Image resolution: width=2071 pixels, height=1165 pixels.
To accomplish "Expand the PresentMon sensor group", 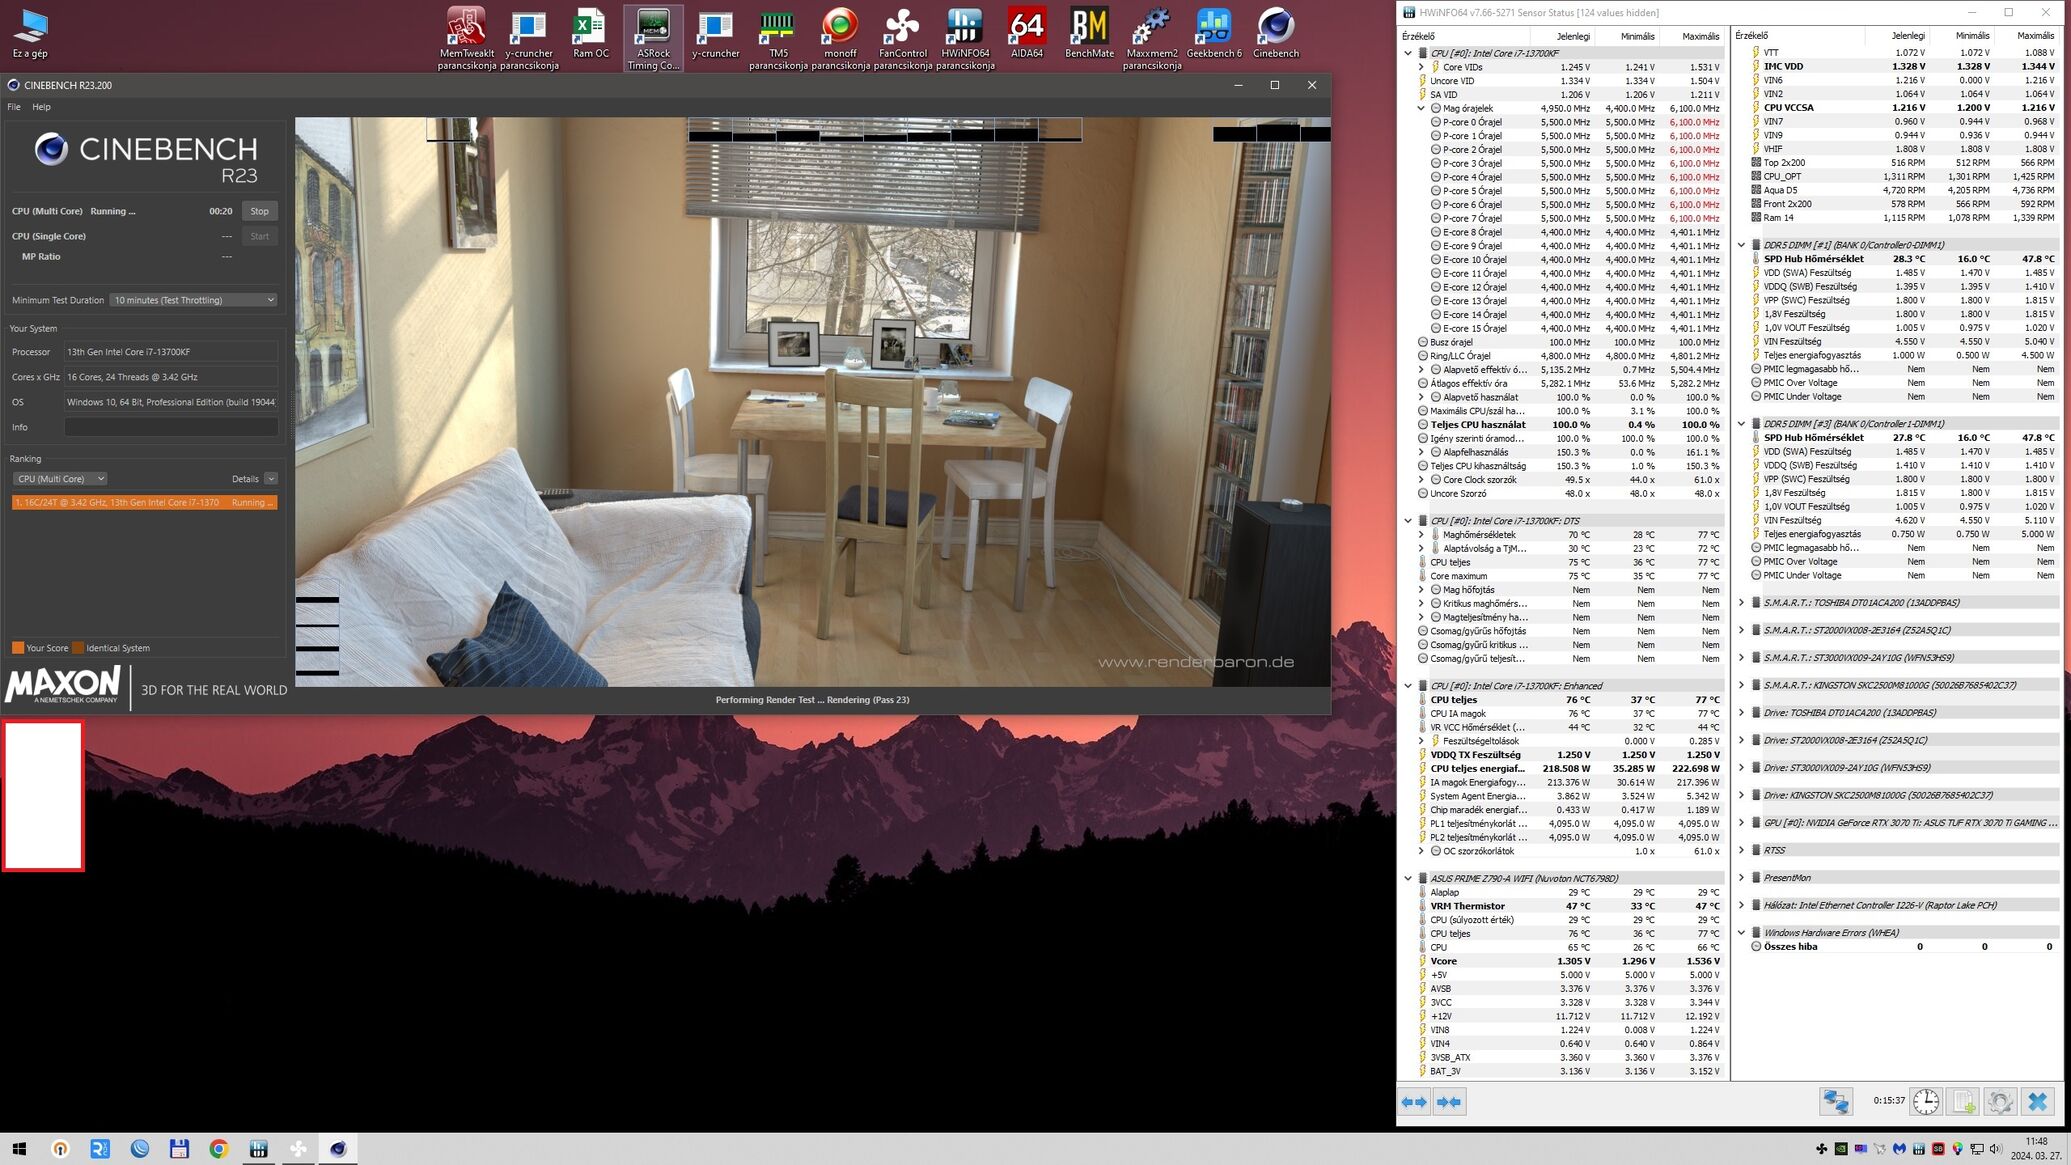I will (x=1741, y=878).
